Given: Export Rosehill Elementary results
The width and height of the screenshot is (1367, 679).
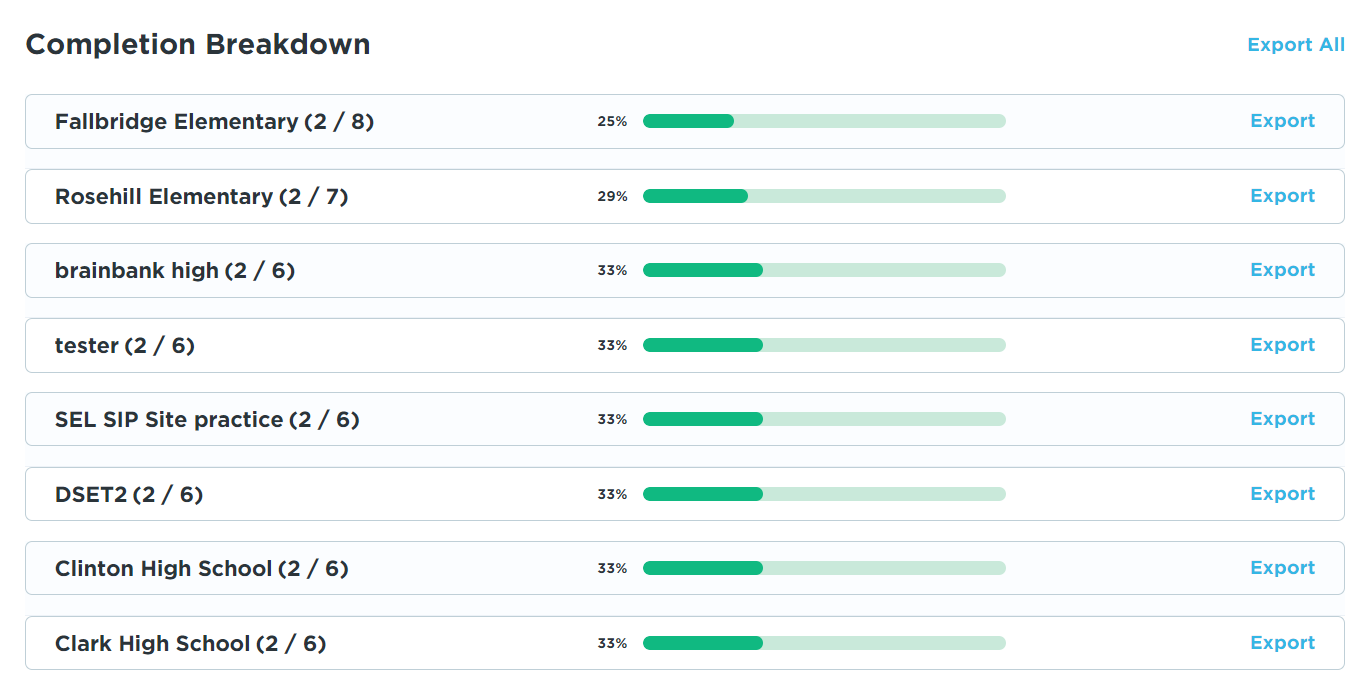Looking at the screenshot, I should [x=1282, y=196].
